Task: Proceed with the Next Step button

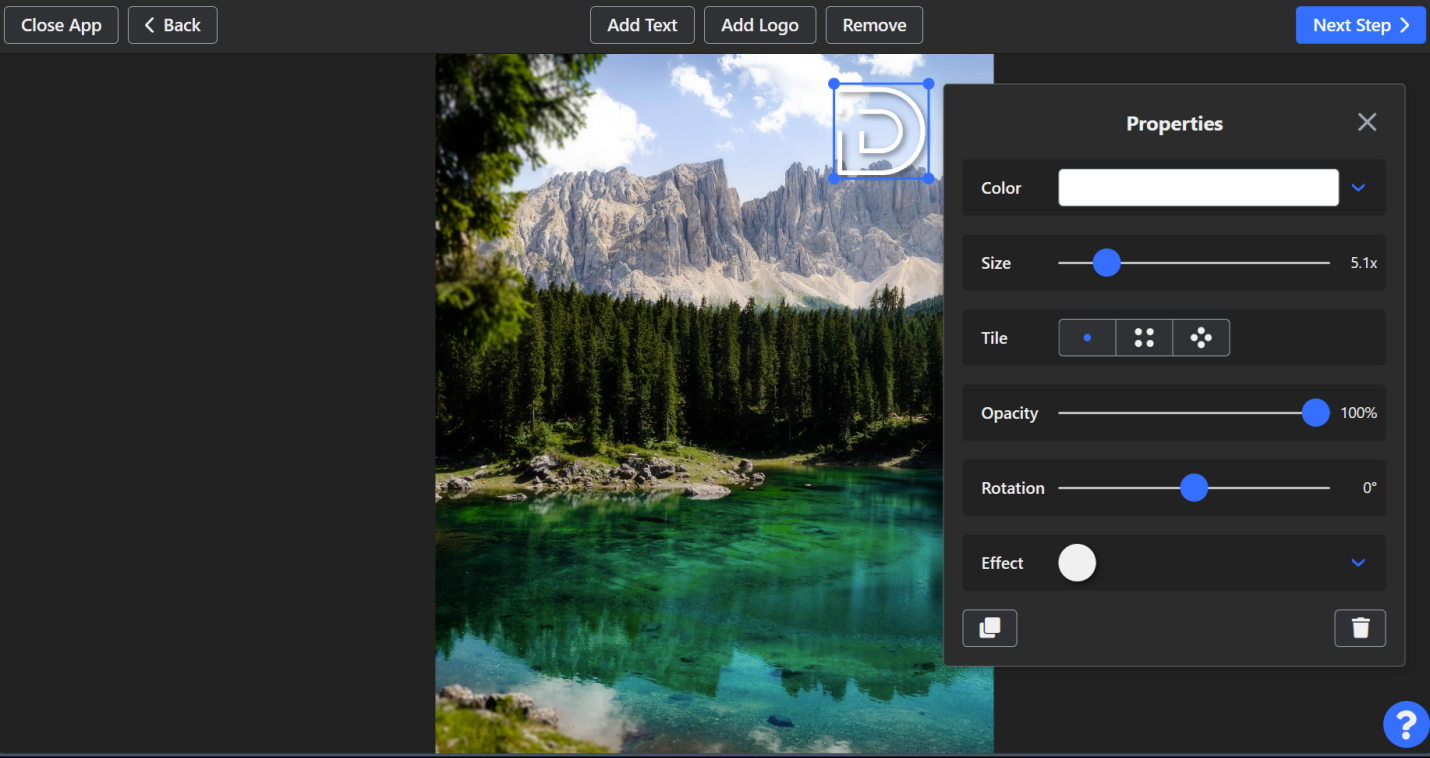Action: [1360, 24]
